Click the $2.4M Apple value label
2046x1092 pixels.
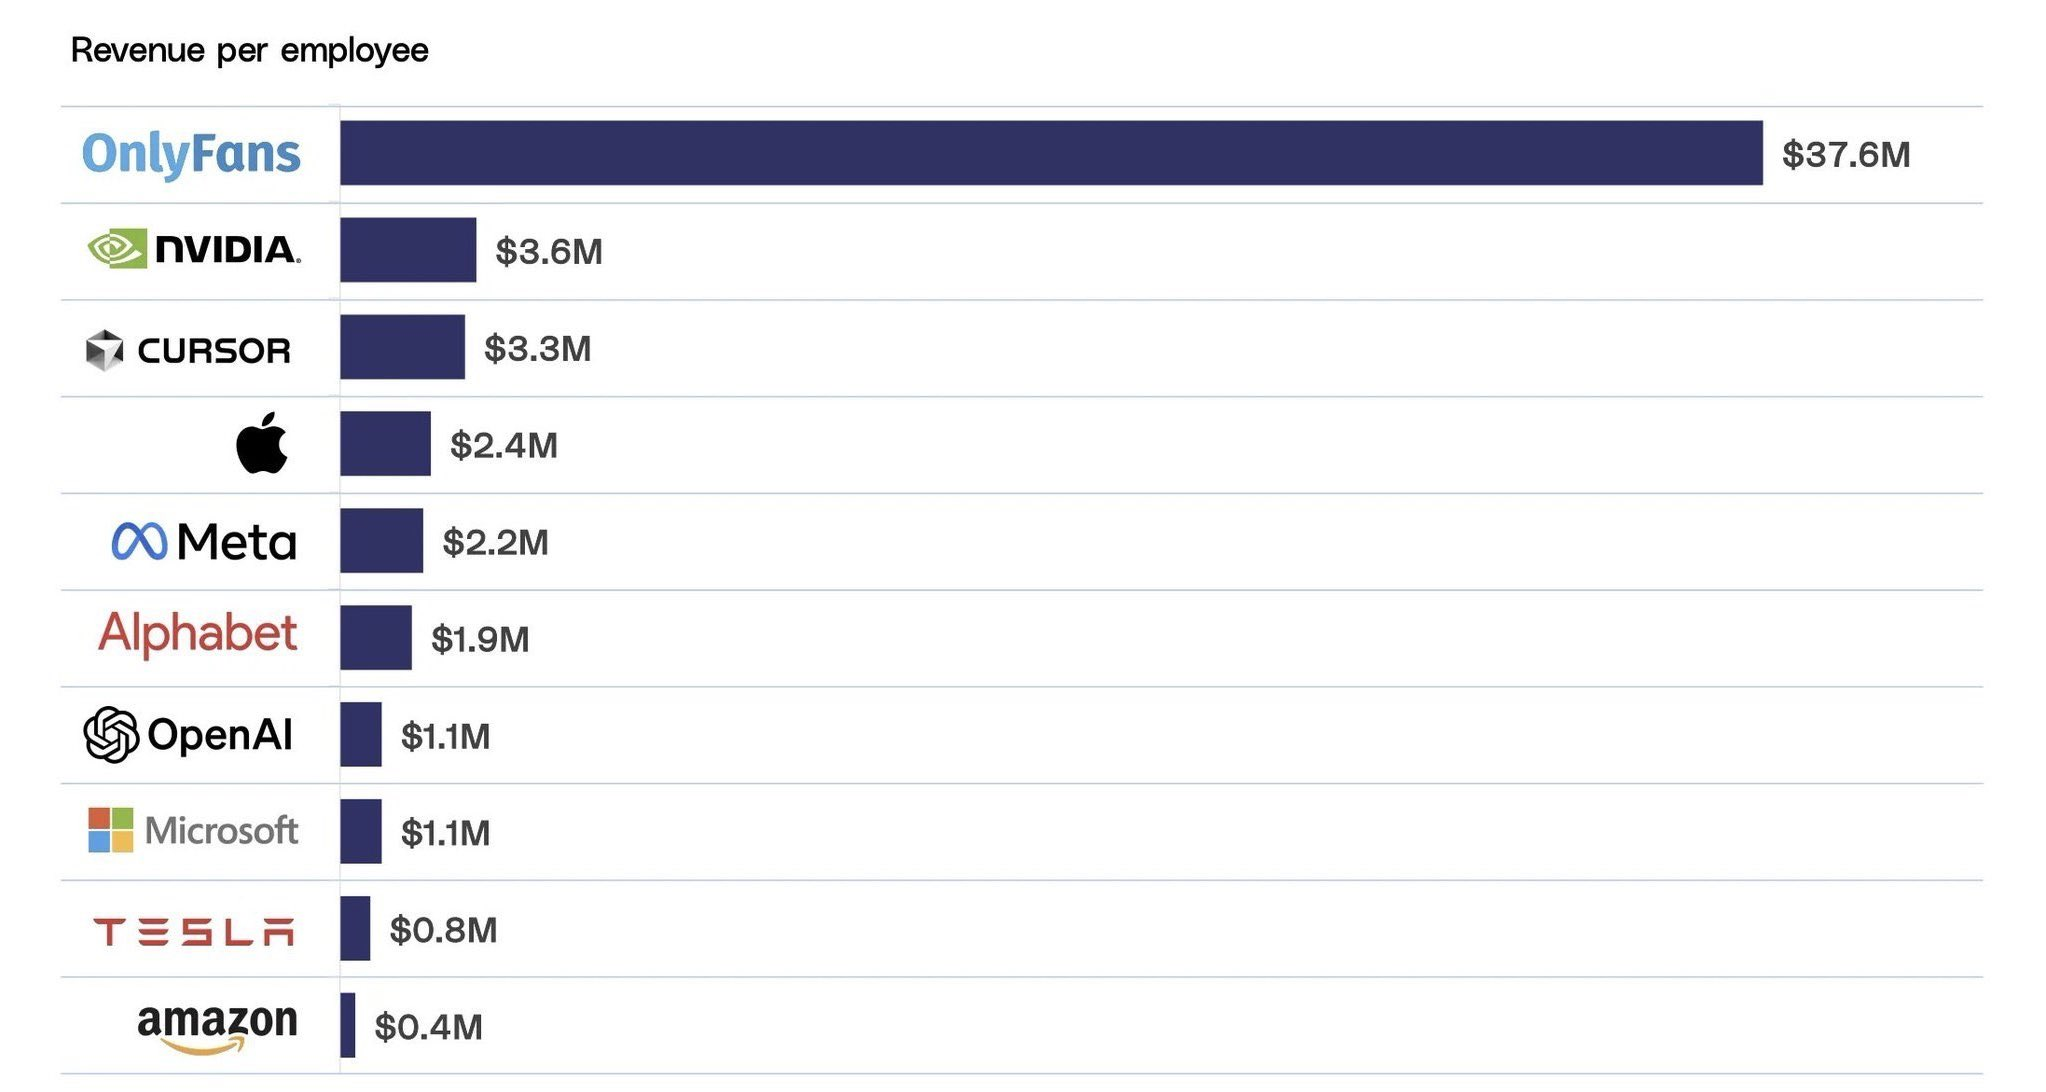point(504,445)
